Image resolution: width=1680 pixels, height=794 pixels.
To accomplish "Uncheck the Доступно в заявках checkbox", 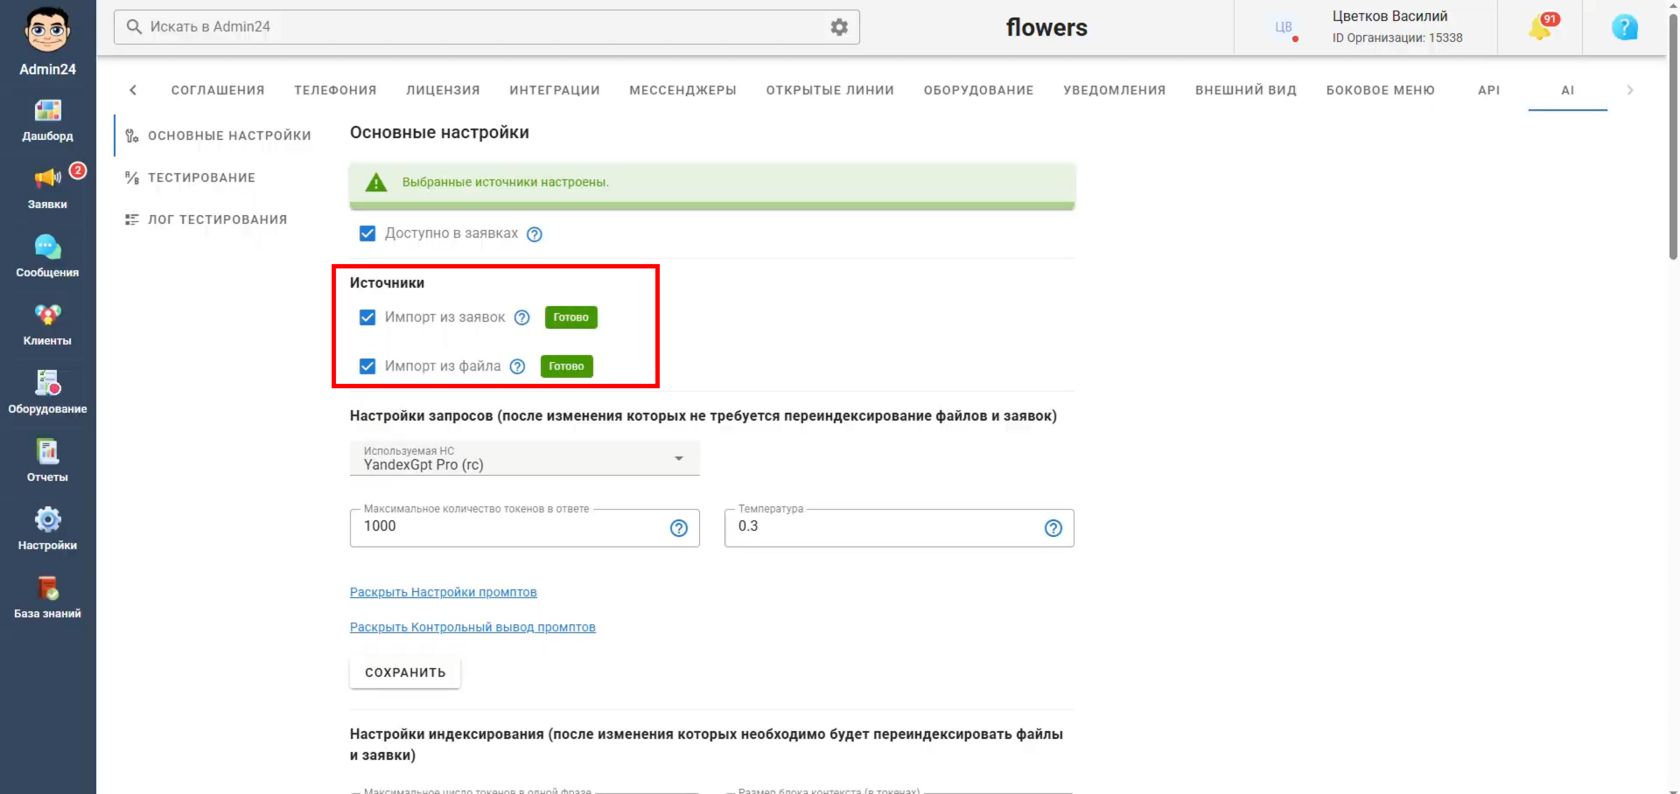I will pos(367,233).
